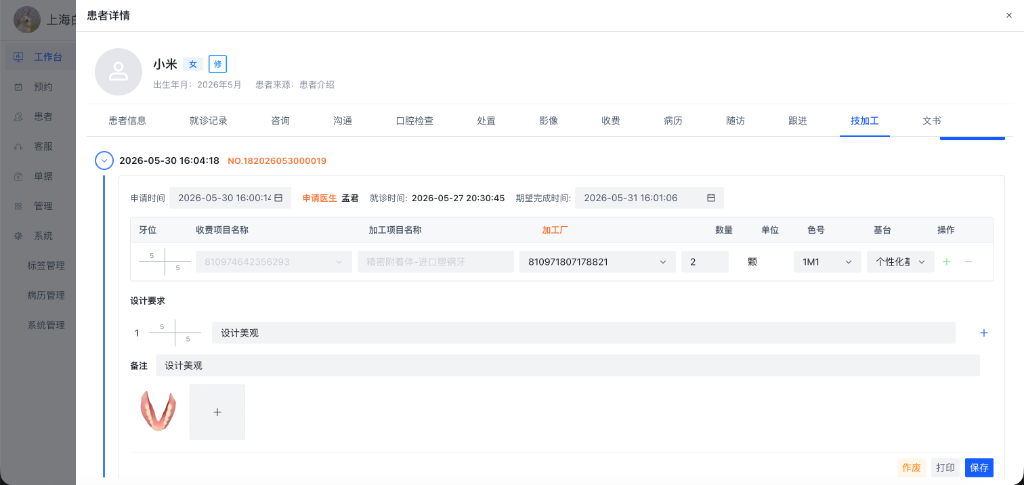Image resolution: width=1024 pixels, height=485 pixels.
Task: Click the 修 tag next to patient name
Action: (x=217, y=64)
